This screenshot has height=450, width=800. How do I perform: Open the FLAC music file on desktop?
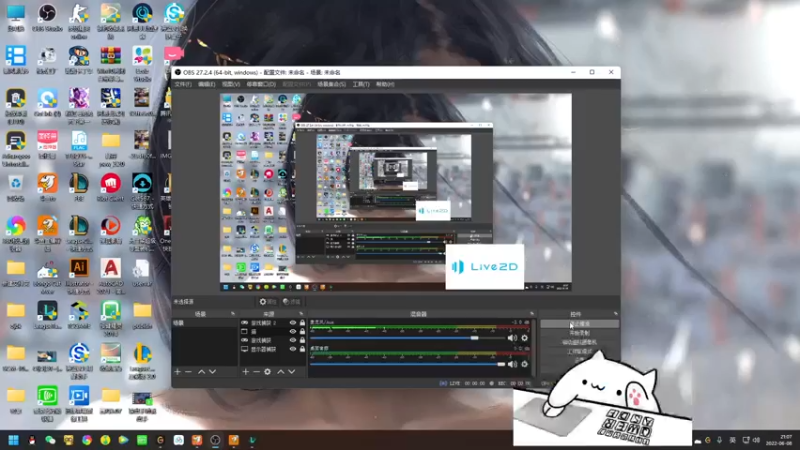(x=79, y=148)
